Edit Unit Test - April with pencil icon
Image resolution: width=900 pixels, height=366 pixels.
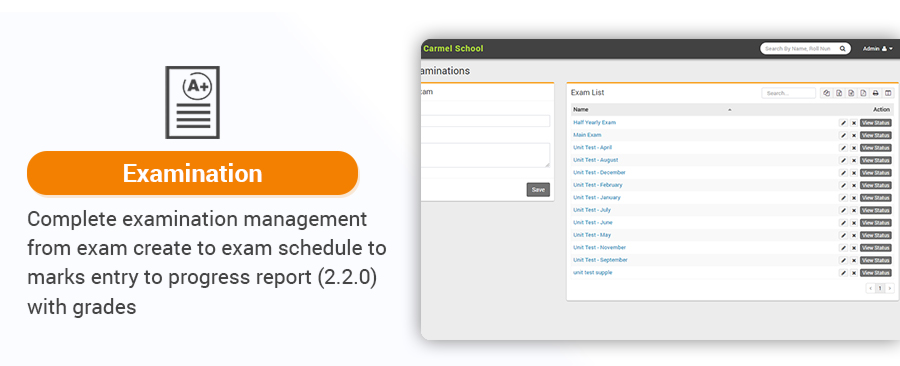tap(843, 148)
